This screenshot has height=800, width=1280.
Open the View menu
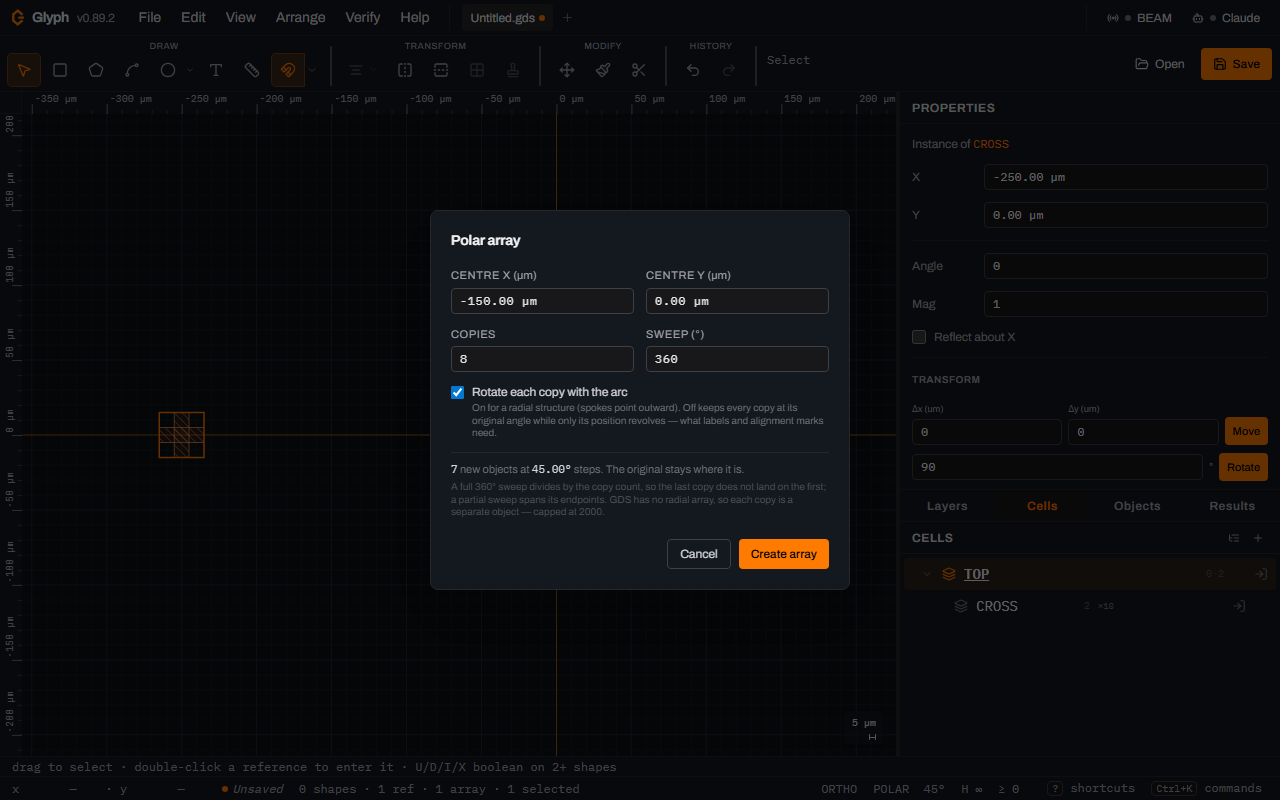pos(241,17)
